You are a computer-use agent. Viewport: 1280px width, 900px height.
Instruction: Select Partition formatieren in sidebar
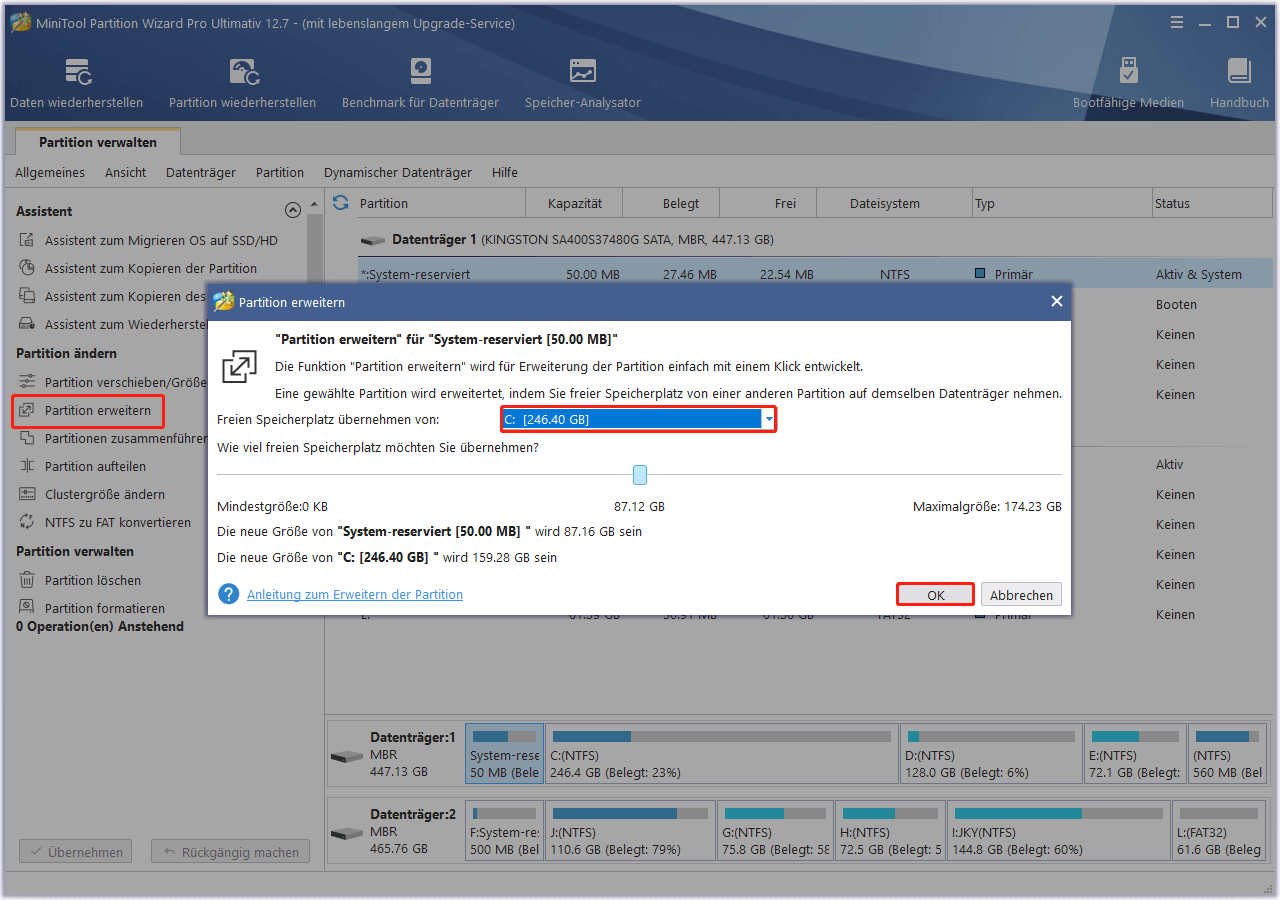pyautogui.click(x=105, y=608)
